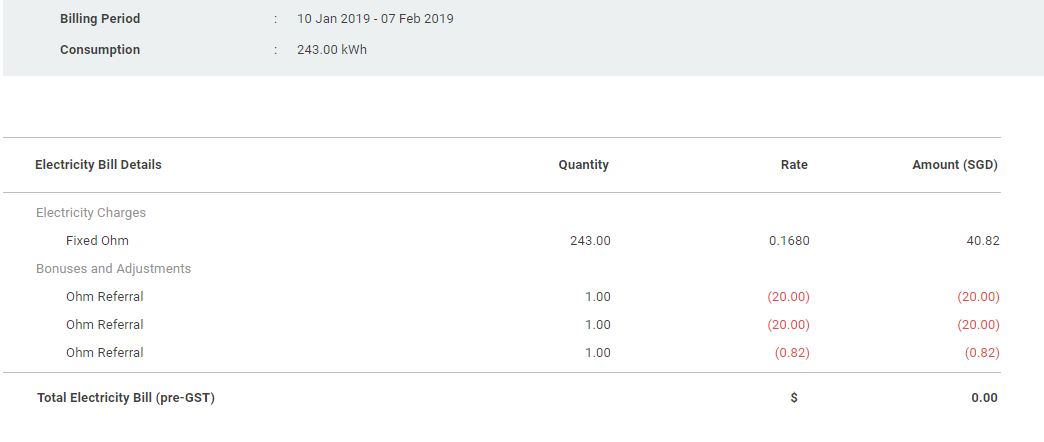Select the first Ohm Referral entry
The width and height of the screenshot is (1044, 442).
[x=105, y=297]
